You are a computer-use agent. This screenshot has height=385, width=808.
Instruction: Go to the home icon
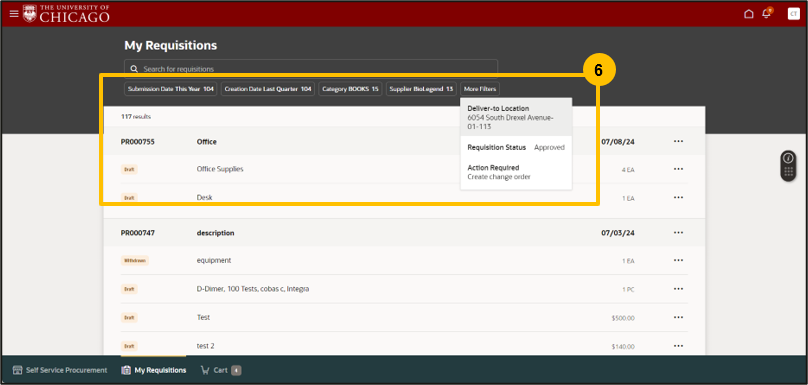point(748,14)
